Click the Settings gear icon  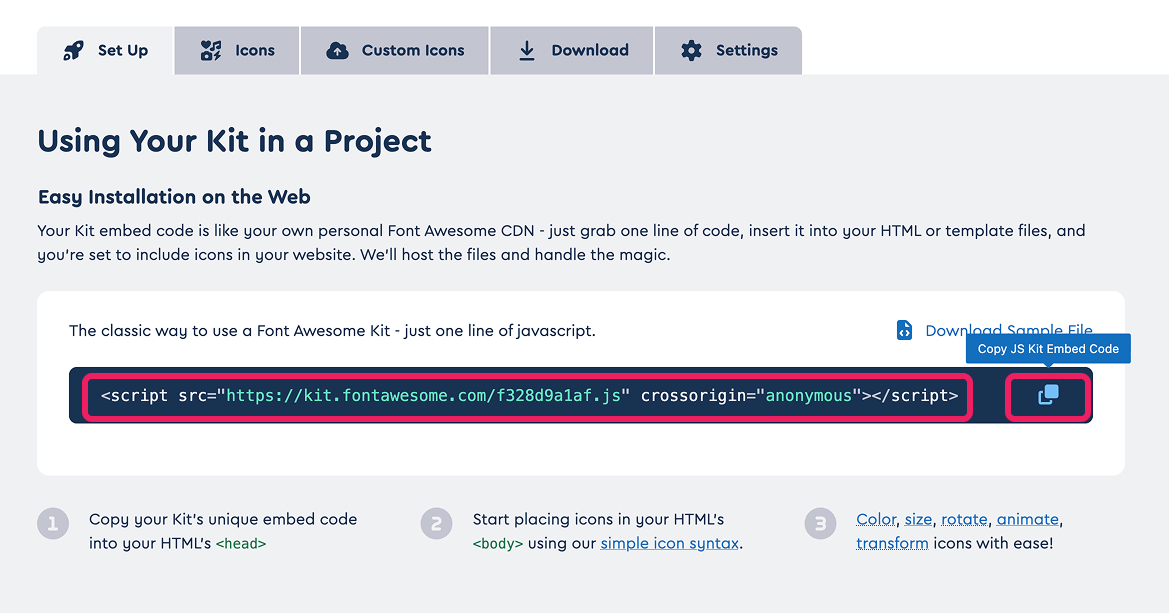tap(691, 51)
